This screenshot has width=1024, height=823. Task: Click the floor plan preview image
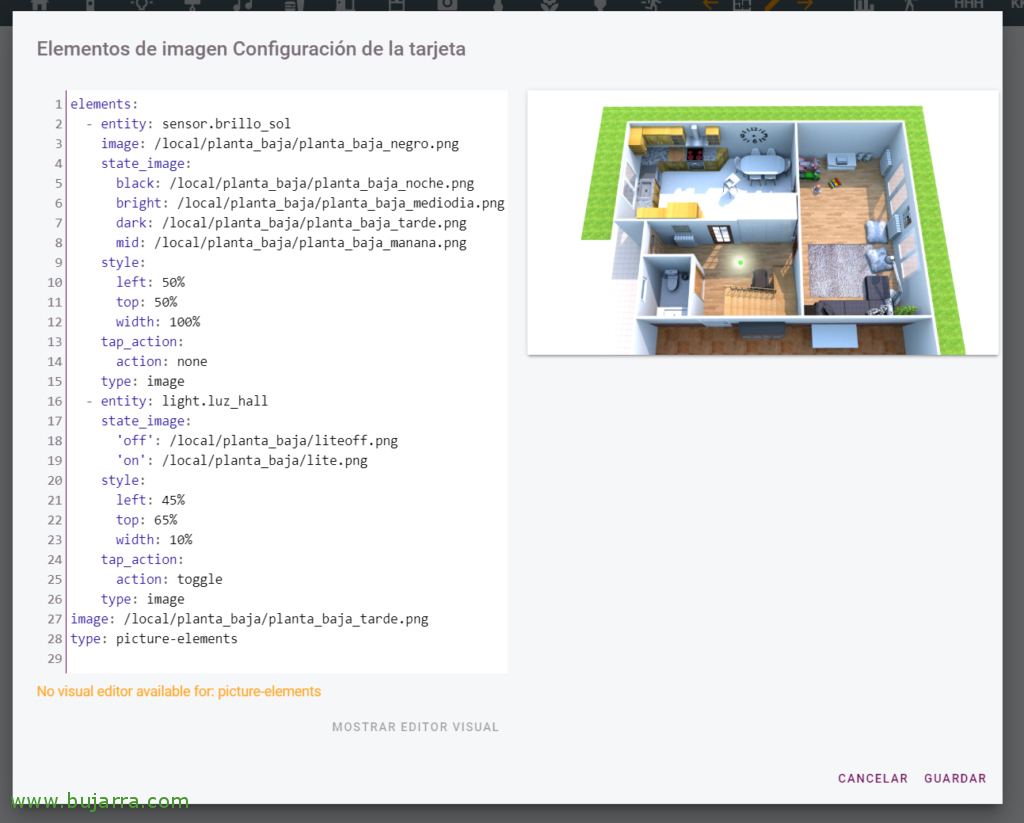(763, 223)
